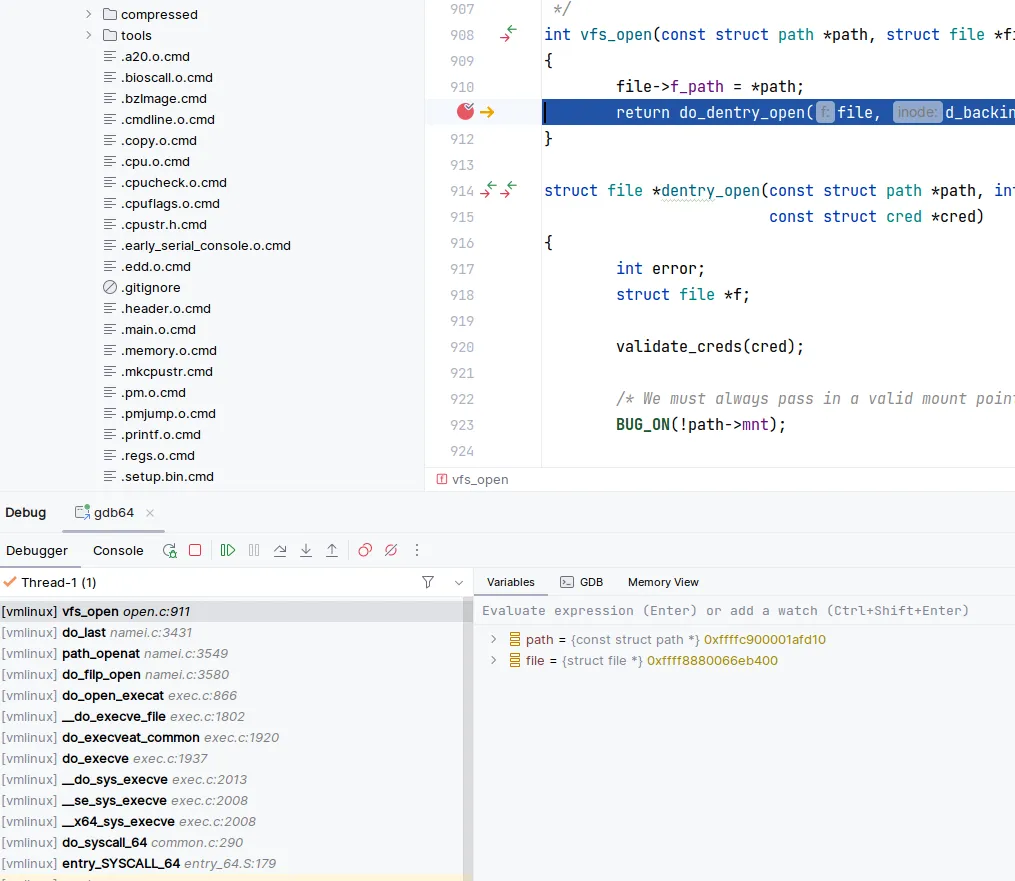Open the Memory View tab
This screenshot has height=881, width=1015.
[x=663, y=582]
